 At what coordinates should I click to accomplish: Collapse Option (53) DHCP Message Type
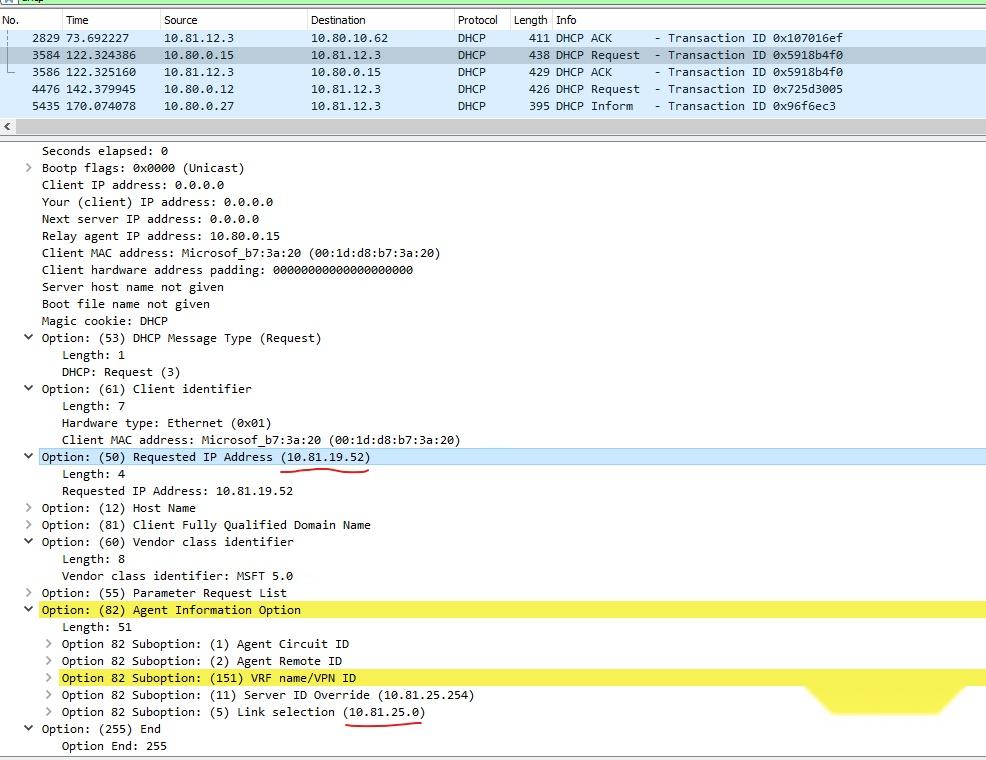coord(27,337)
